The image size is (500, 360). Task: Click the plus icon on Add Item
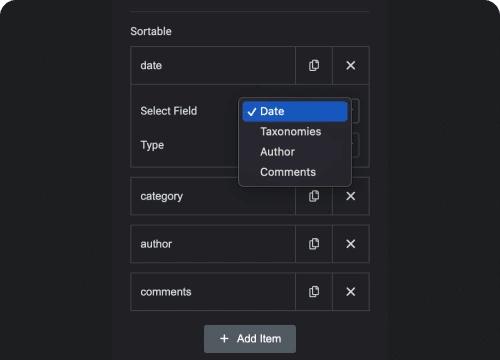(224, 339)
